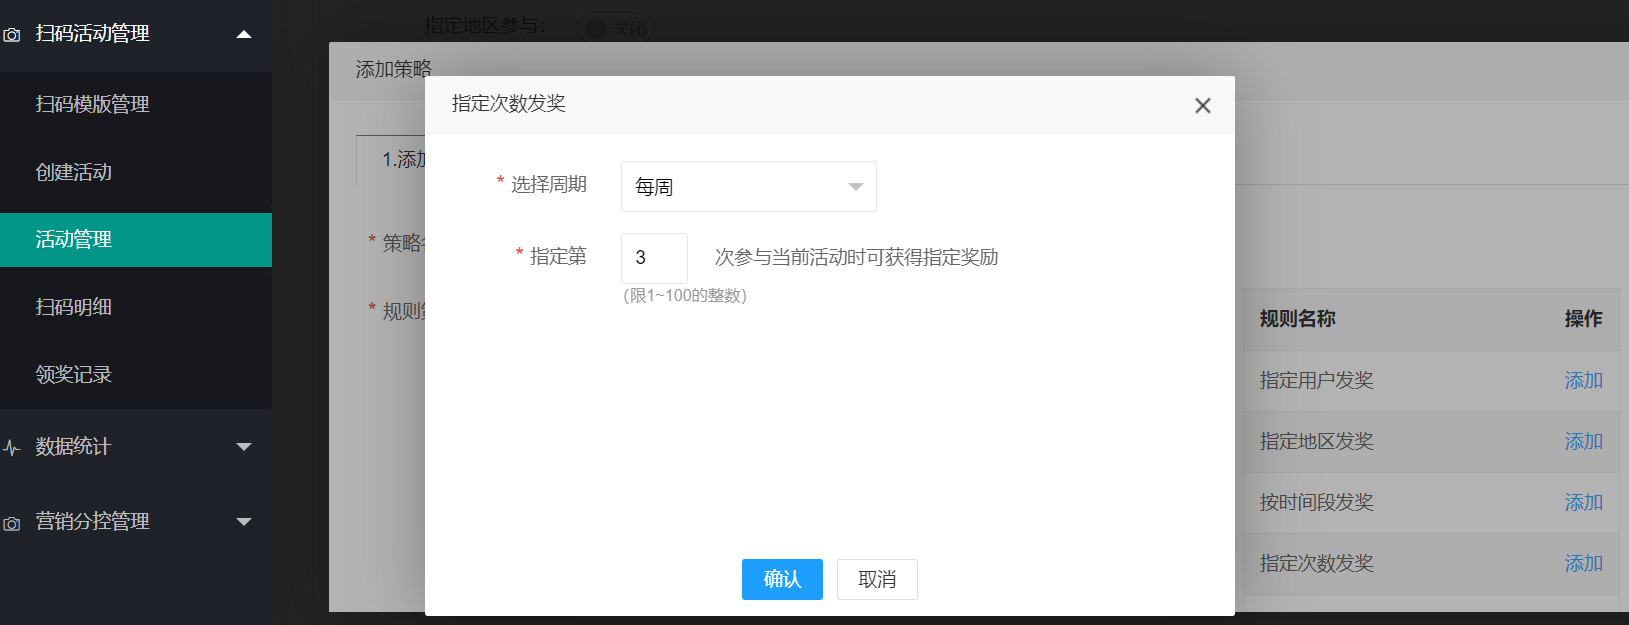Click 添加 for 指定地区发奖
The height and width of the screenshot is (625, 1629).
(1584, 441)
